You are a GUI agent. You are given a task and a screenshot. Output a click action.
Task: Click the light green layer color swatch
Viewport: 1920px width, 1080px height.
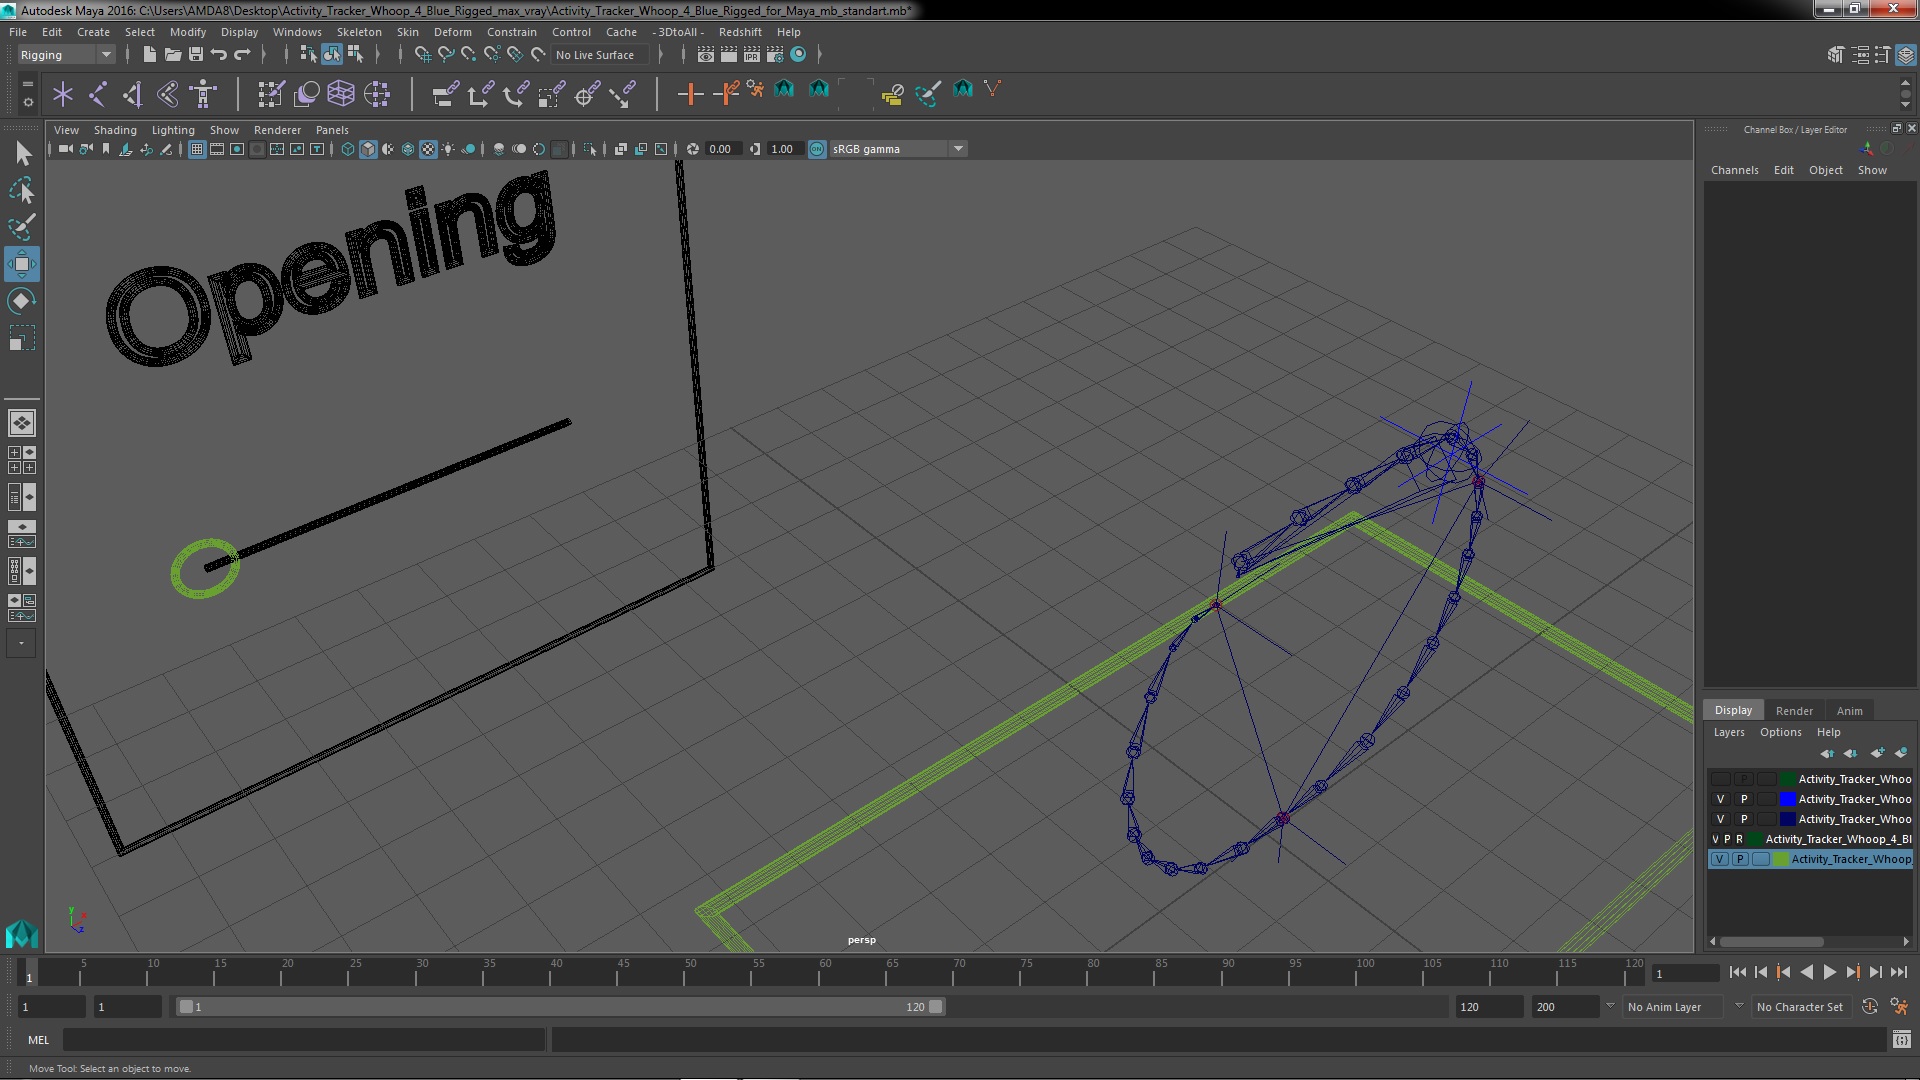[1780, 859]
